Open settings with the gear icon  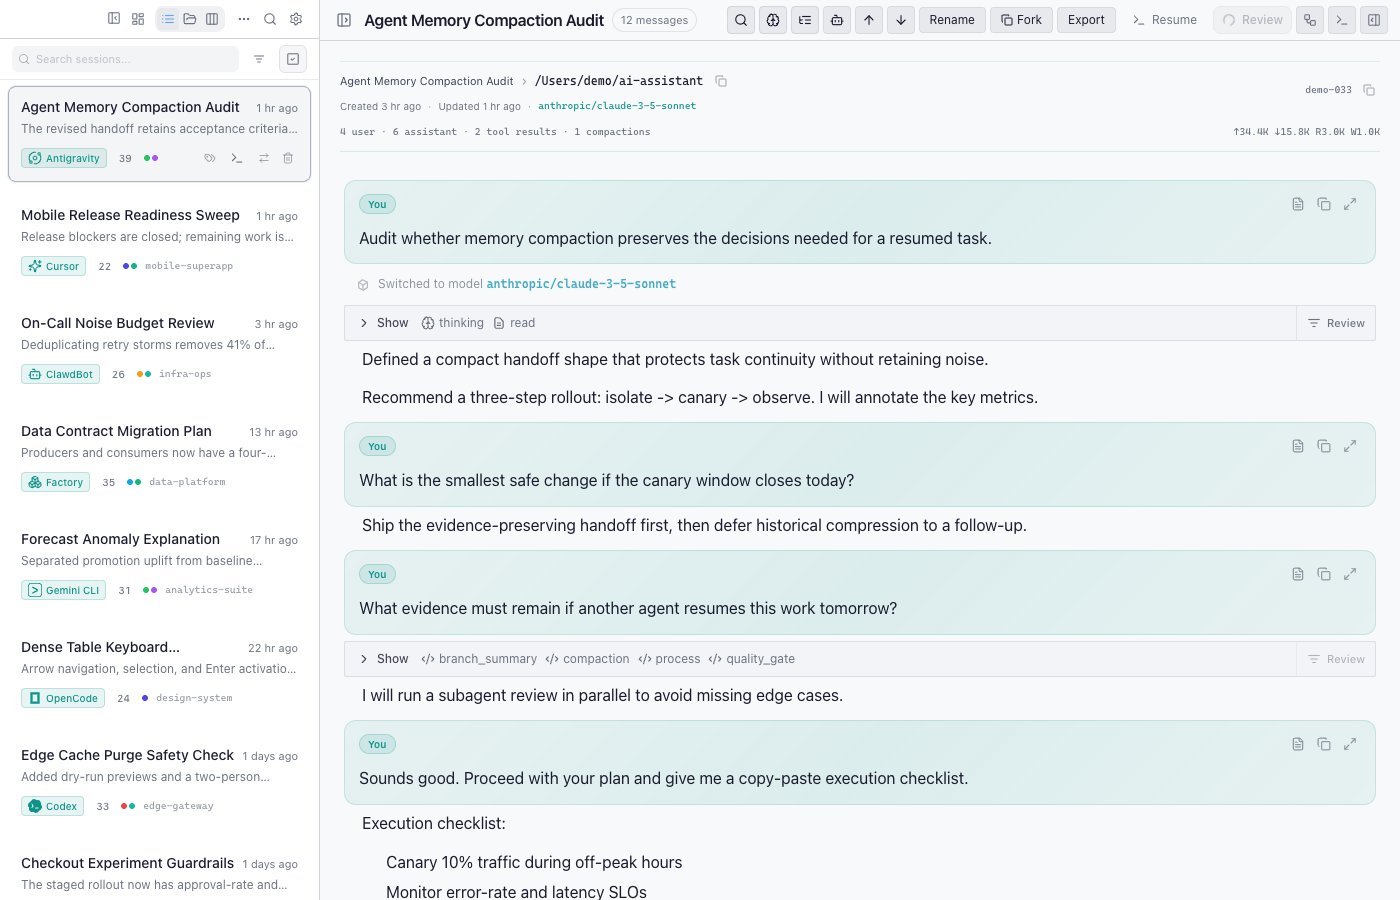296,19
